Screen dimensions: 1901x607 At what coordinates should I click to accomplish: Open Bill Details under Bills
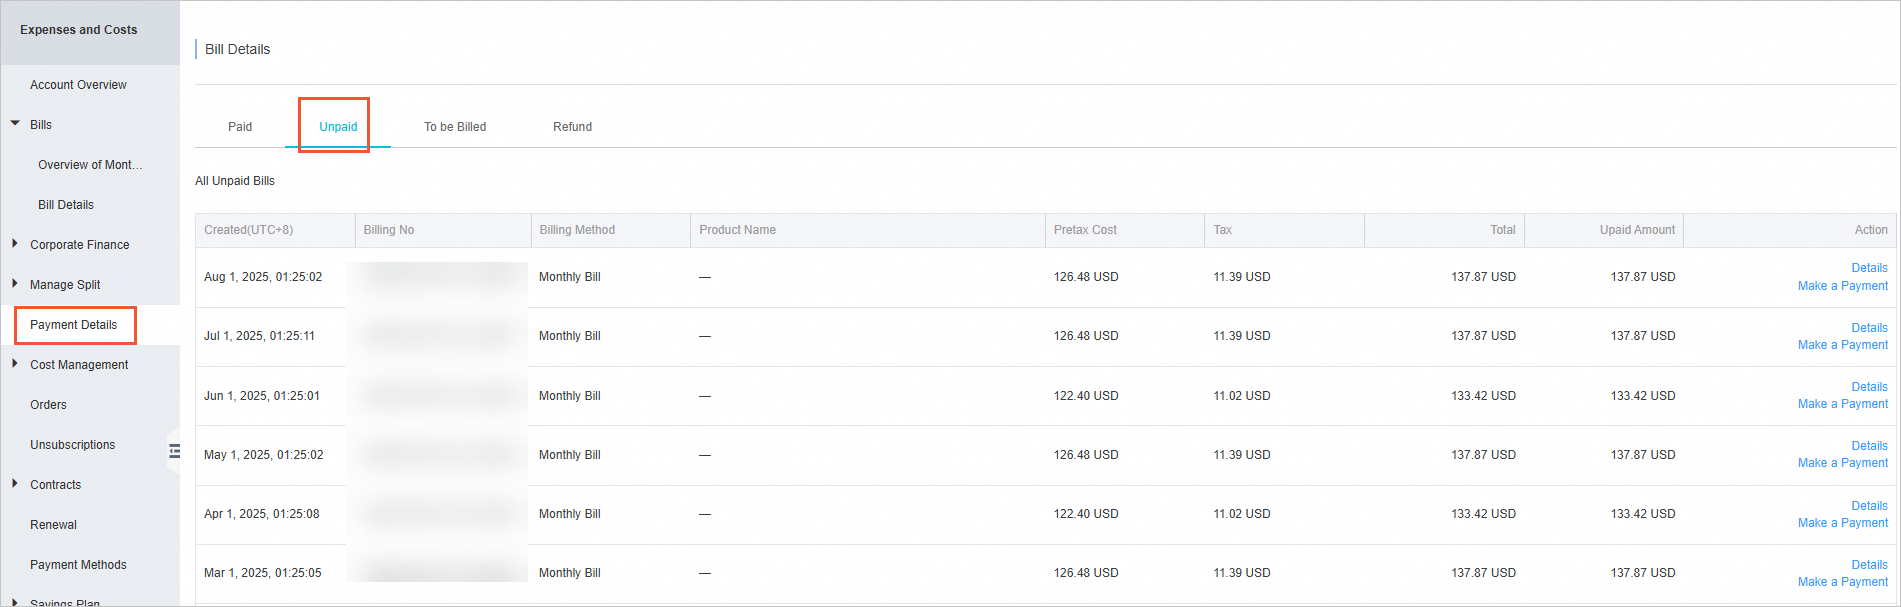[x=66, y=205]
